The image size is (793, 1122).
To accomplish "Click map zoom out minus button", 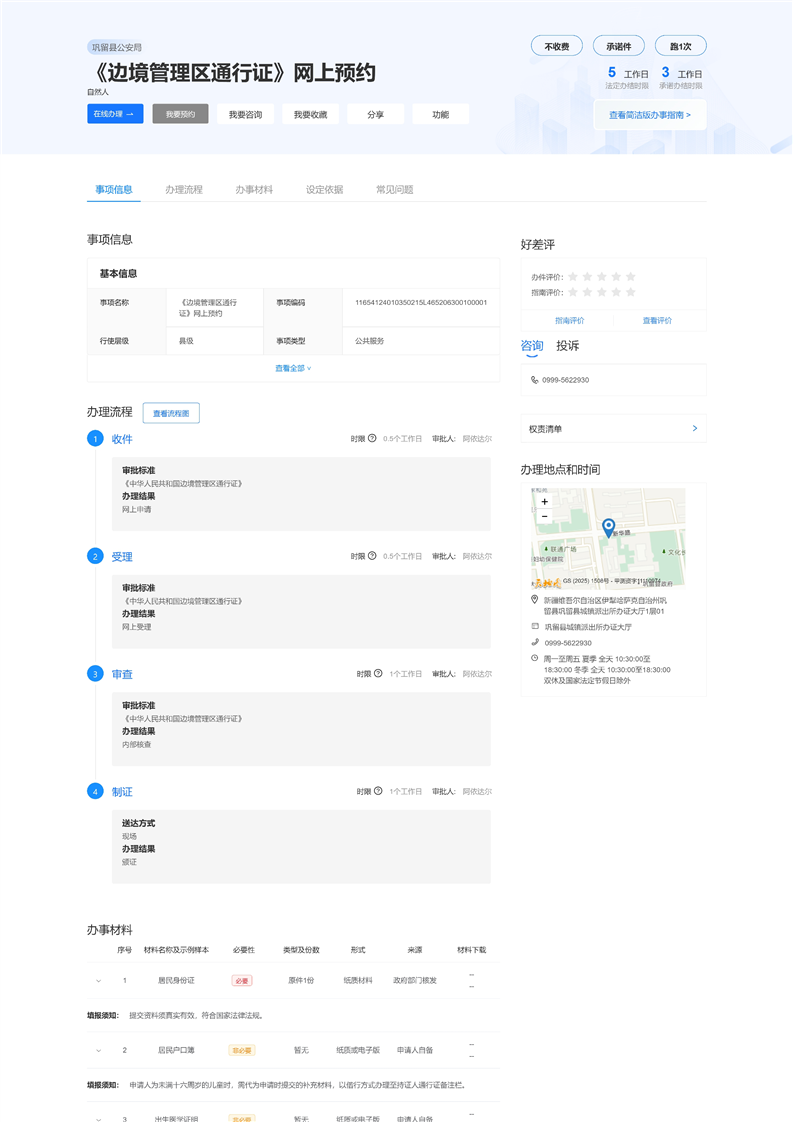I will coord(544,516).
